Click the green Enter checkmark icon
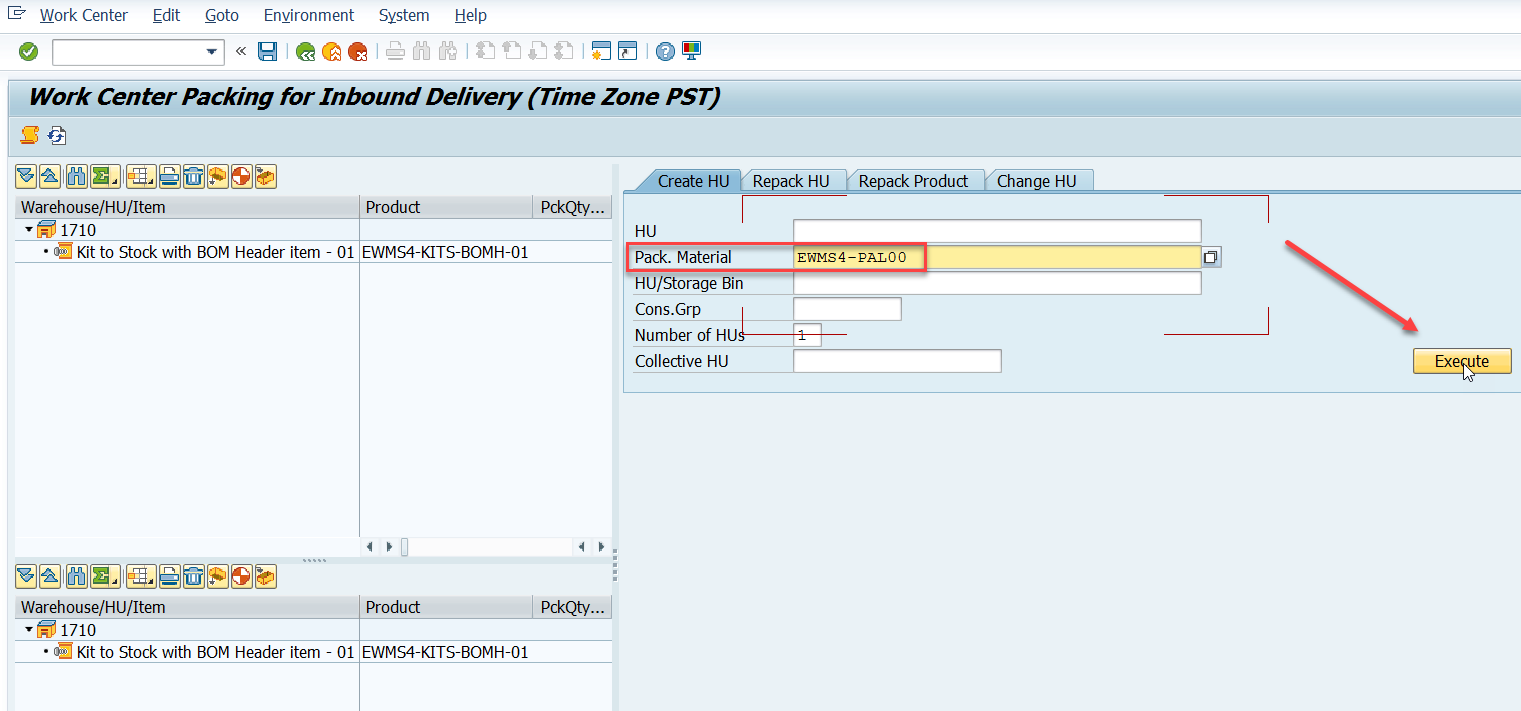Screen dimensions: 1521x711 [x=28, y=51]
